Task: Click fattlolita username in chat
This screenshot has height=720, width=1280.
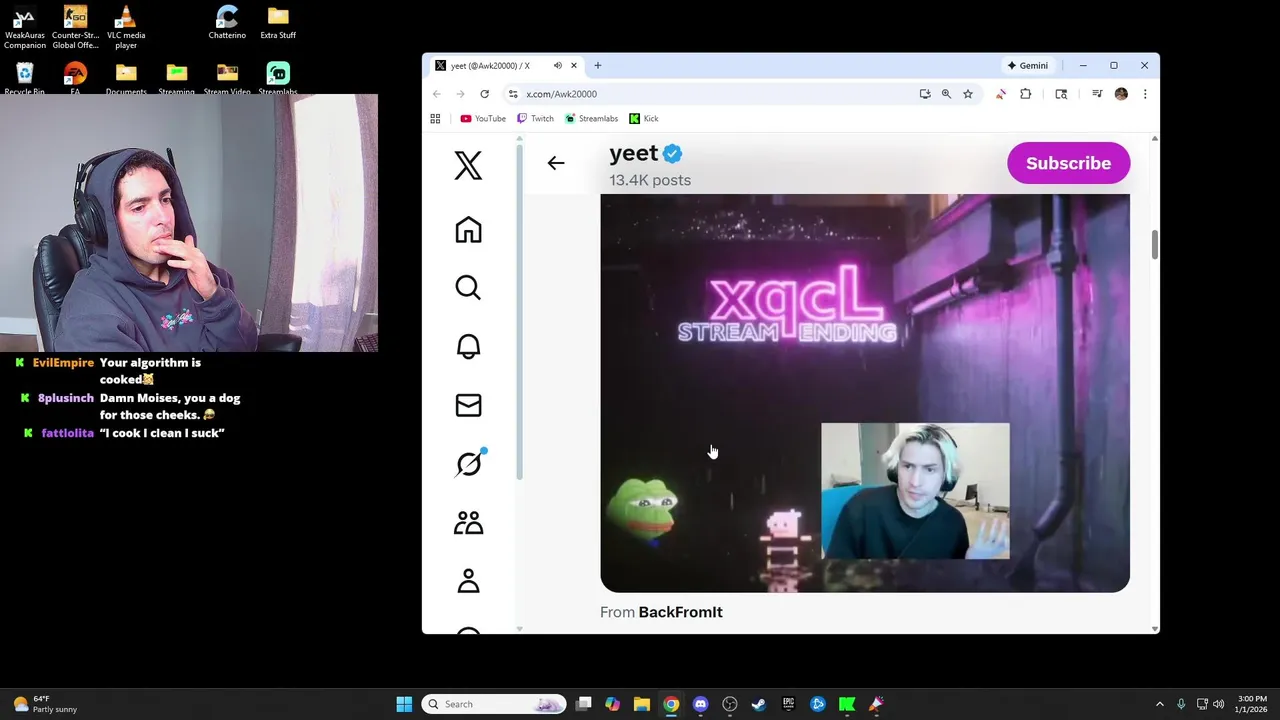Action: click(x=68, y=433)
